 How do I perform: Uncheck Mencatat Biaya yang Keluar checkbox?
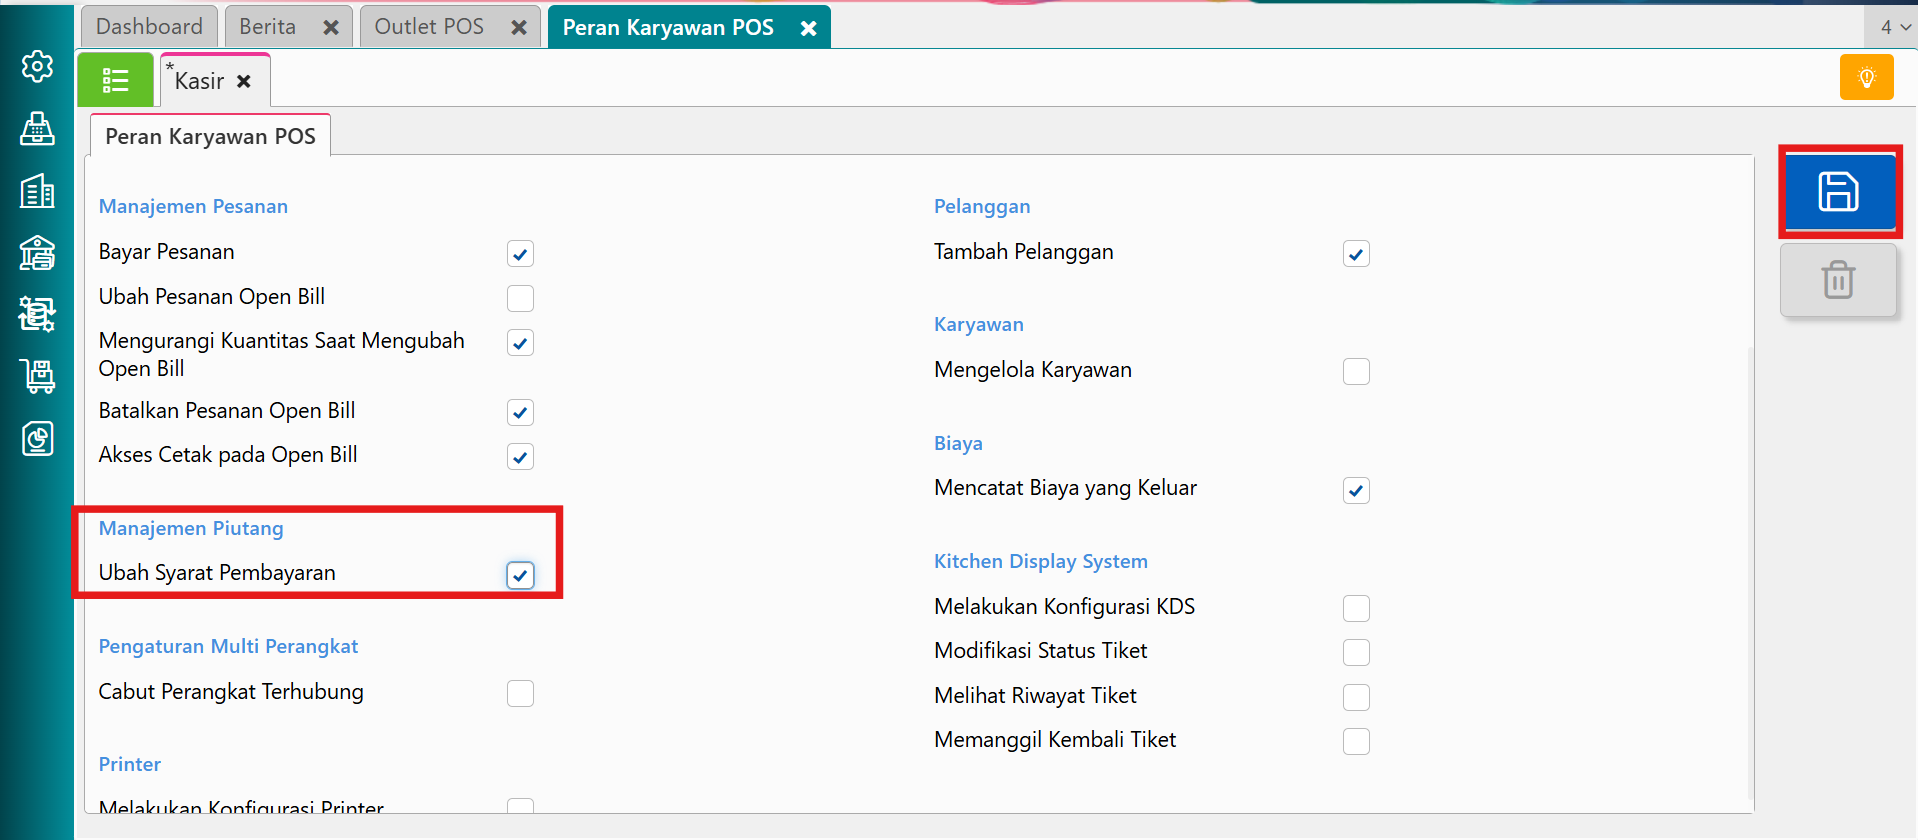click(x=1356, y=490)
